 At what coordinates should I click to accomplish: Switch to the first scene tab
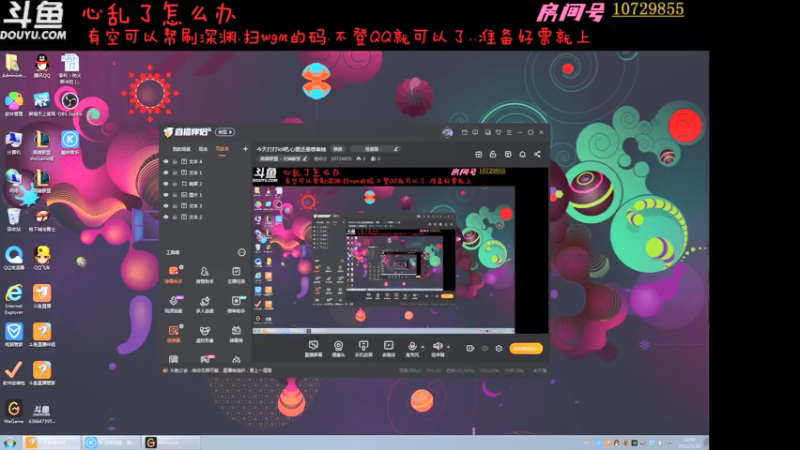coord(181,149)
